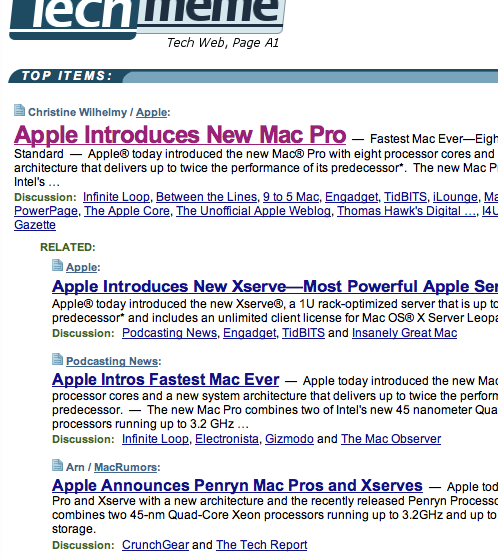Click the 'Tech Web, Page A1' tagline

(223, 43)
